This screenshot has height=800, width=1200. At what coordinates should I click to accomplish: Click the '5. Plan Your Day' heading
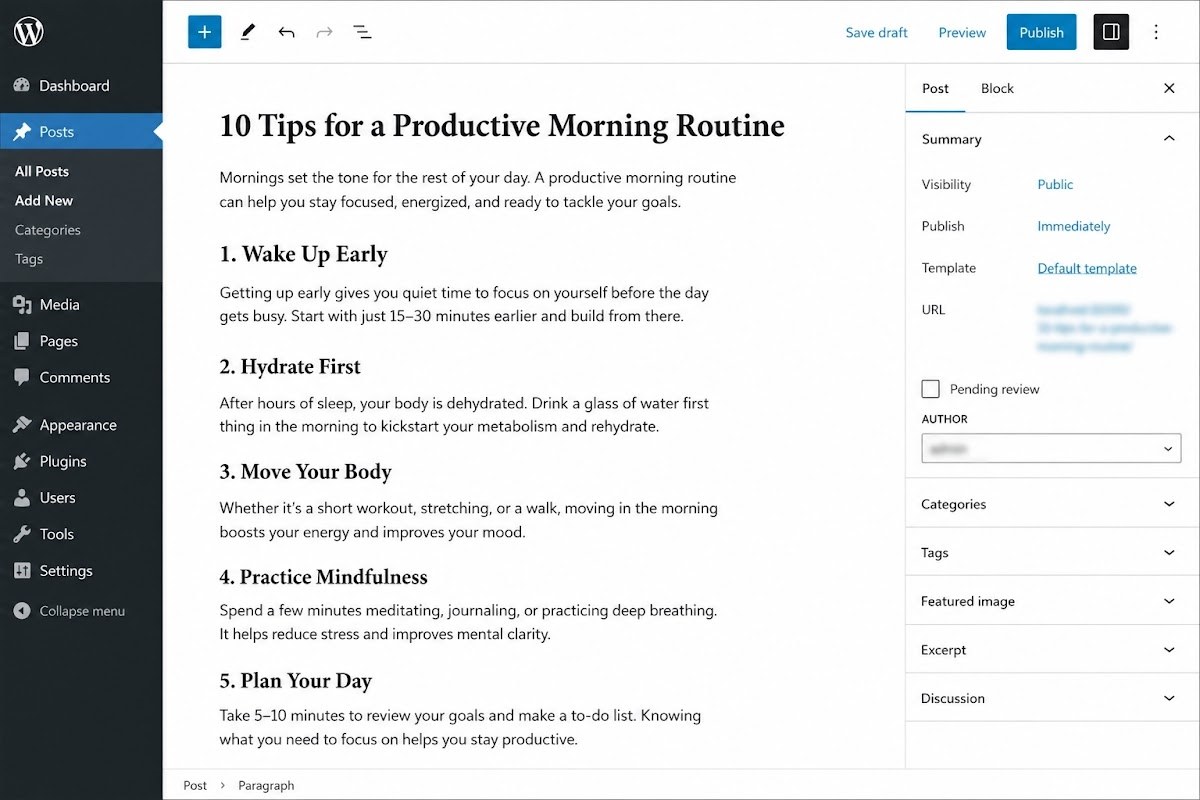pyautogui.click(x=295, y=681)
